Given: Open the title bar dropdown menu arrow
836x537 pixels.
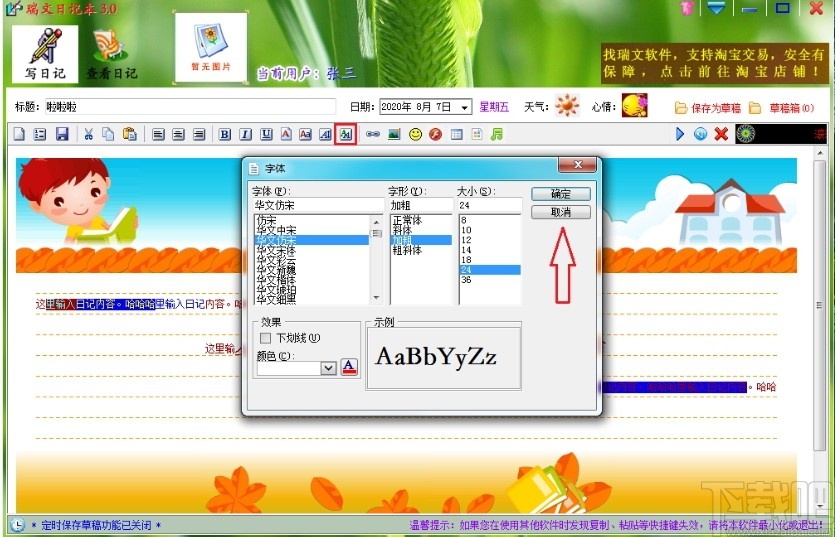Looking at the screenshot, I should tap(716, 9).
